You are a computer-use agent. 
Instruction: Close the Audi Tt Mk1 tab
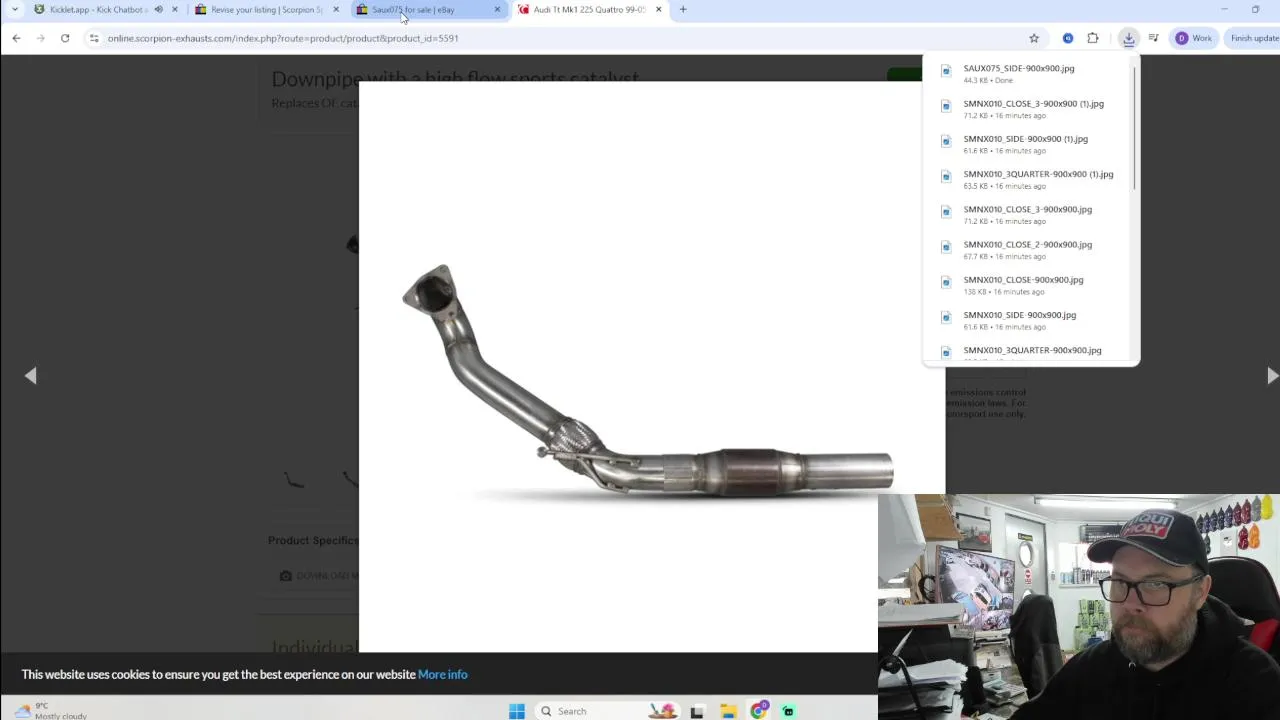click(658, 10)
